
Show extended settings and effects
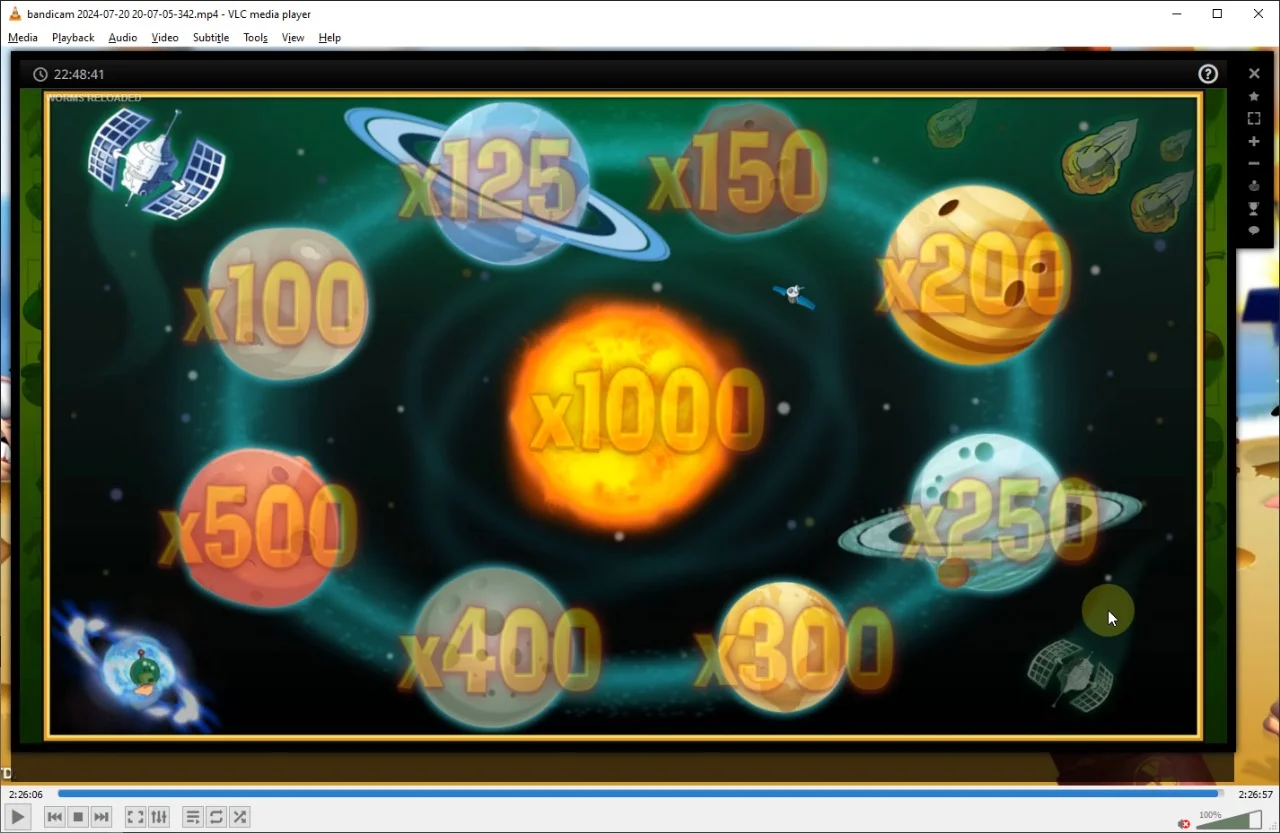pyautogui.click(x=159, y=817)
